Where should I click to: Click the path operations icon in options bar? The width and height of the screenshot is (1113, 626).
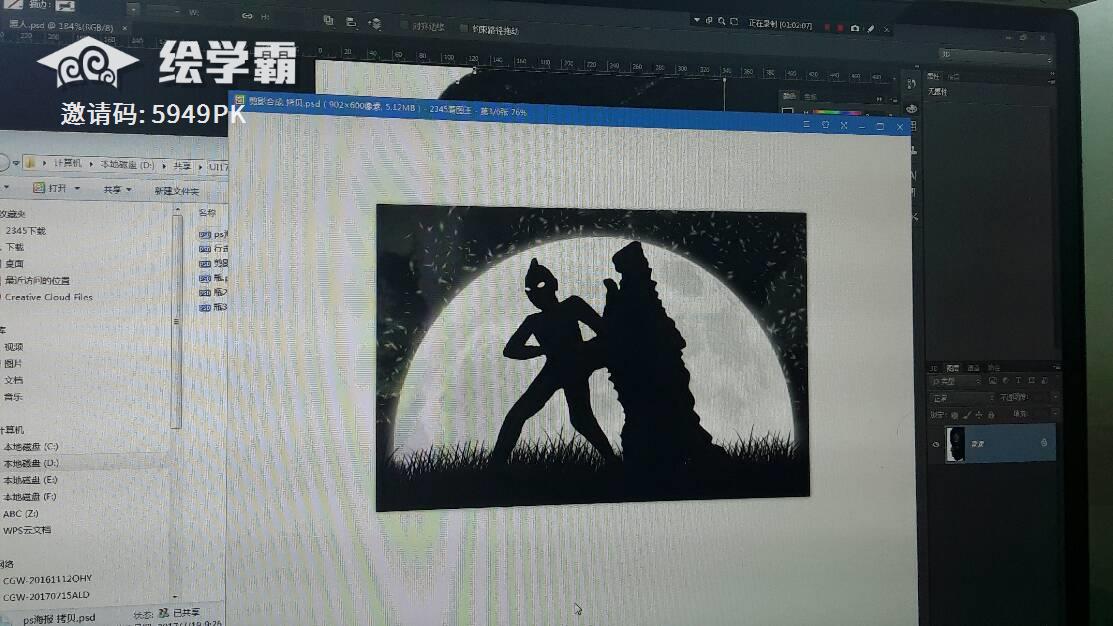(329, 21)
